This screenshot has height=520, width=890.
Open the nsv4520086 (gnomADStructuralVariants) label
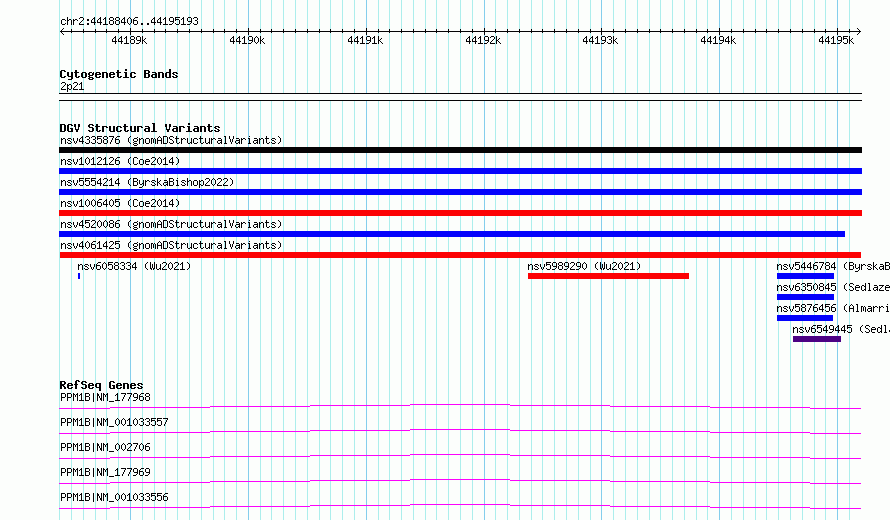pyautogui.click(x=171, y=224)
